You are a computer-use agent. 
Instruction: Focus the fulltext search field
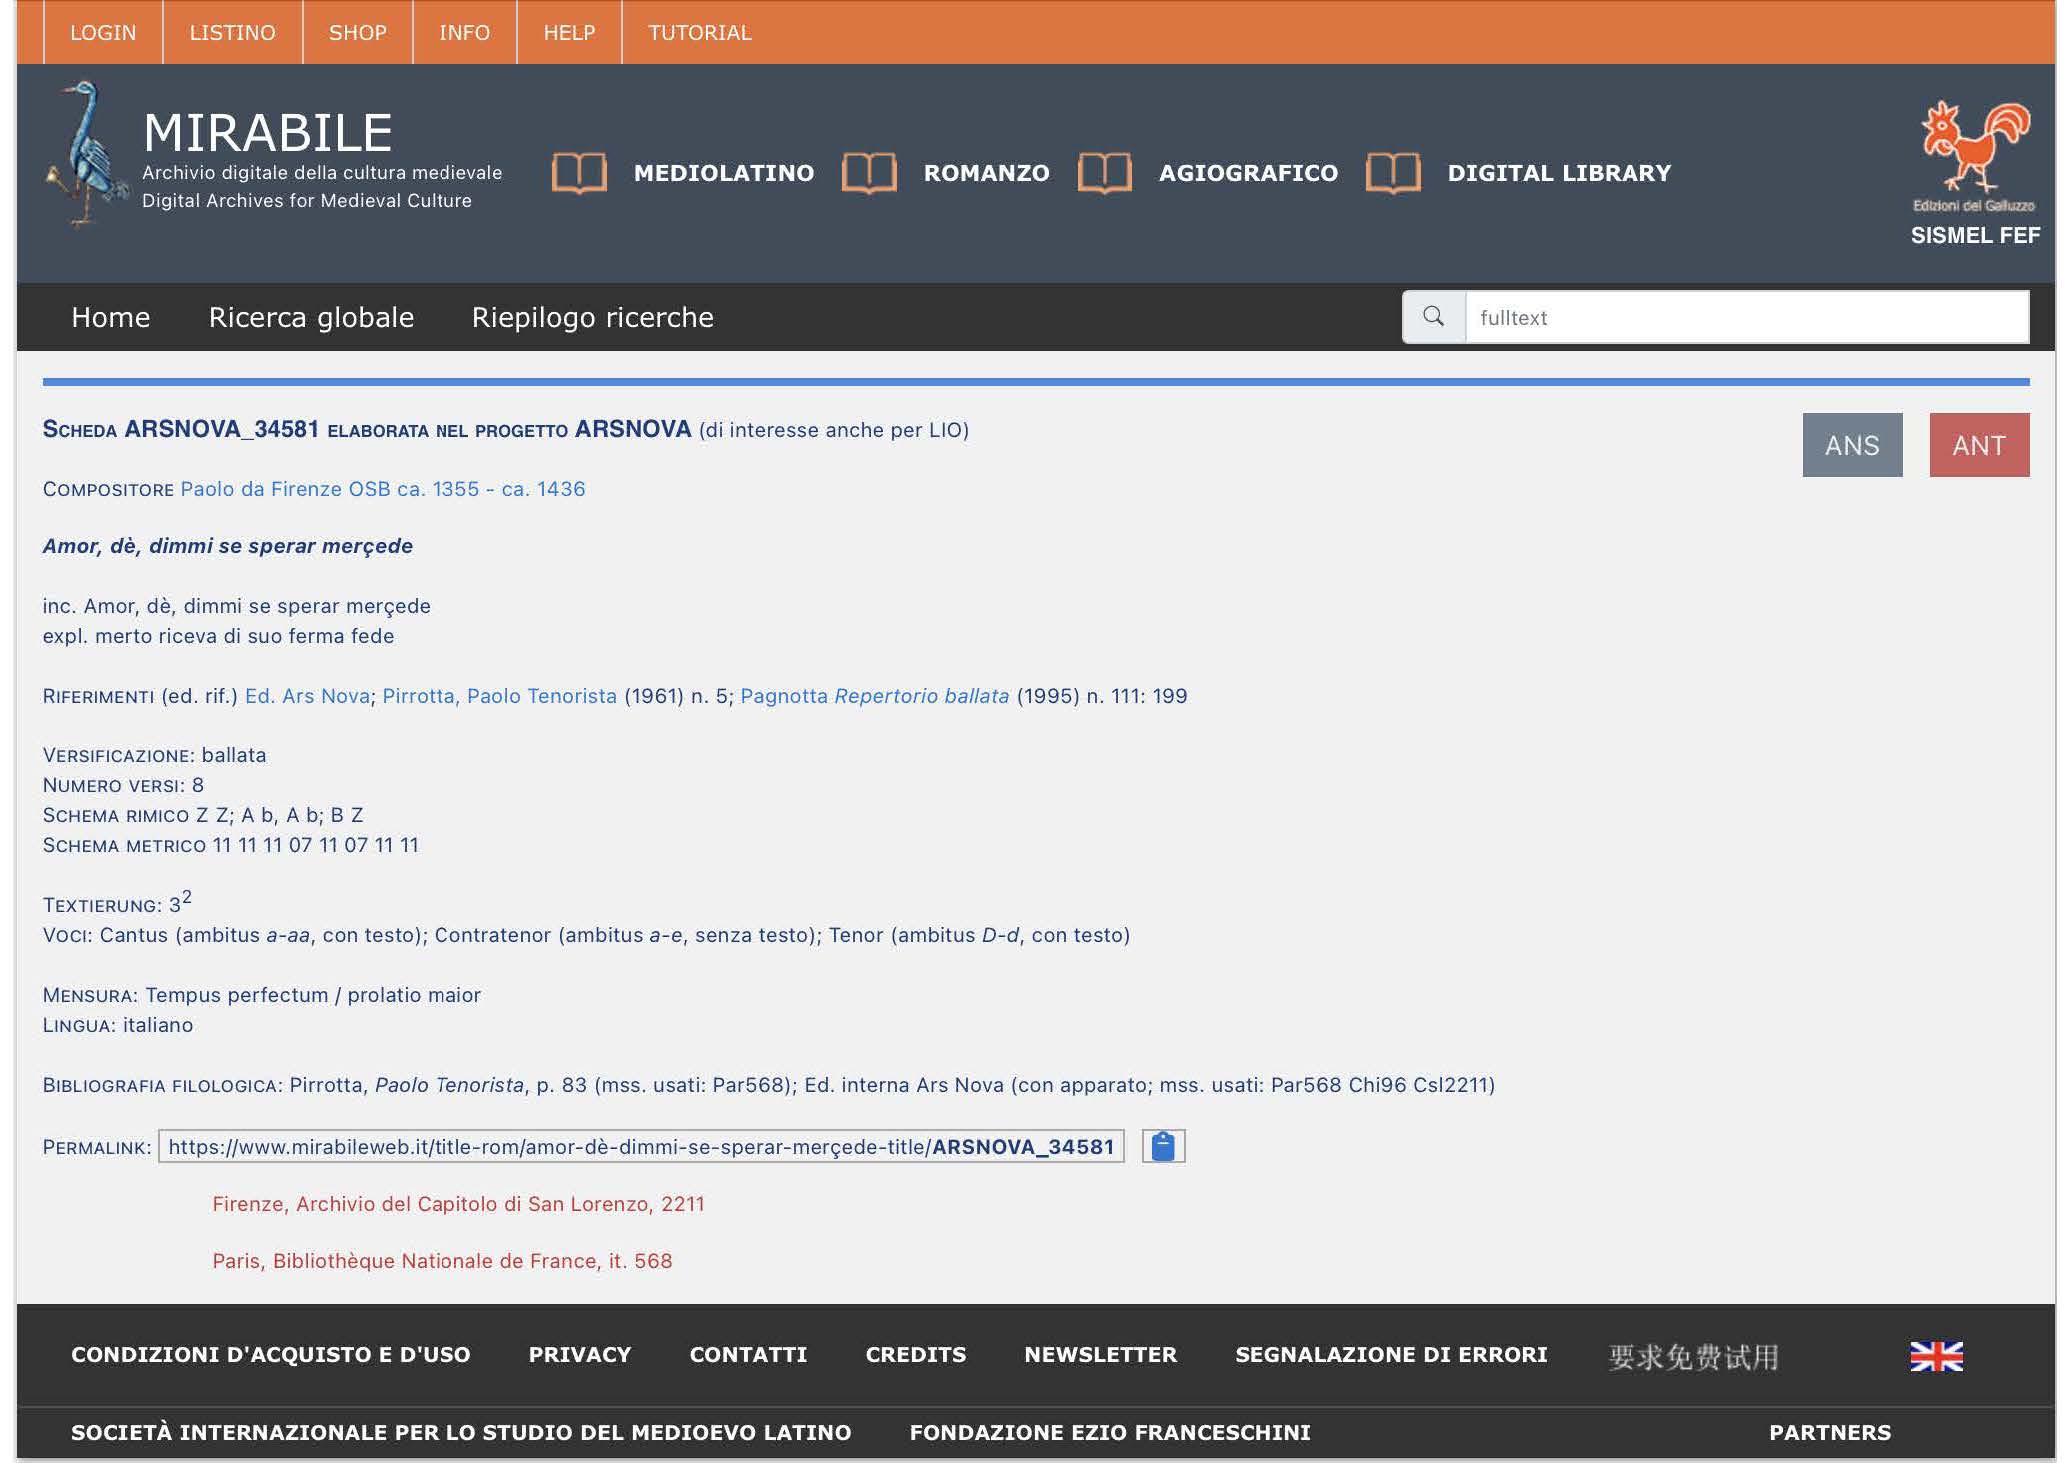coord(1745,317)
